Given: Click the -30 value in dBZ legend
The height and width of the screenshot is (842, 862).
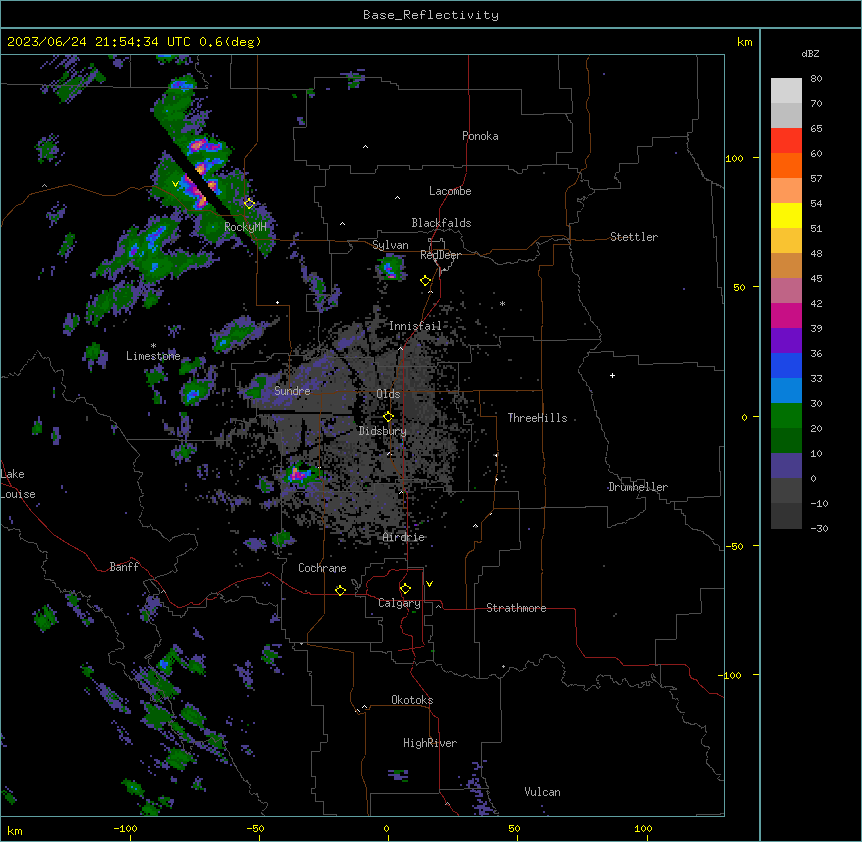Looking at the screenshot, I should [819, 529].
